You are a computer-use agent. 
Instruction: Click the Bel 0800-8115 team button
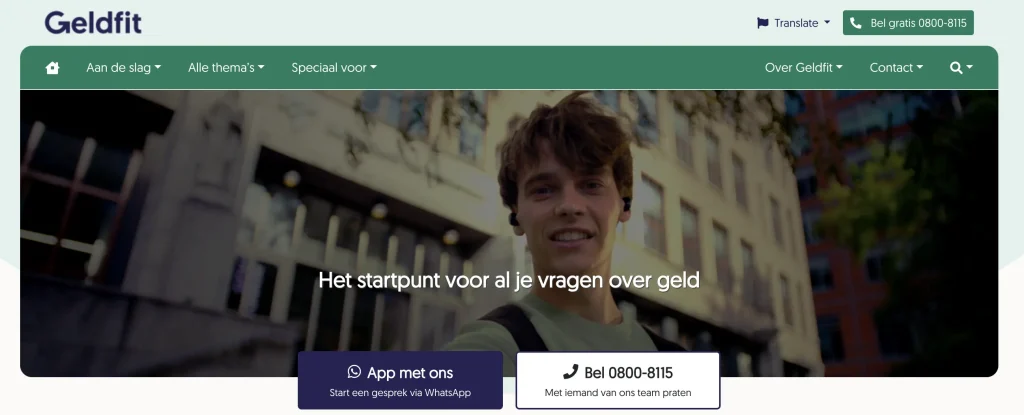(618, 380)
